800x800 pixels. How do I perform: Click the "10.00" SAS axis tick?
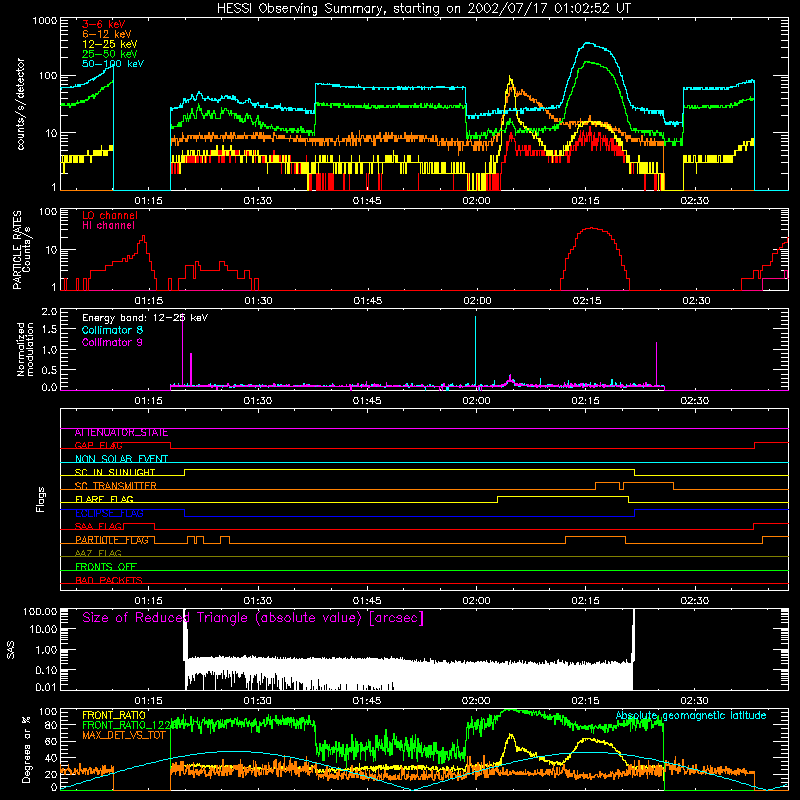coord(43,629)
